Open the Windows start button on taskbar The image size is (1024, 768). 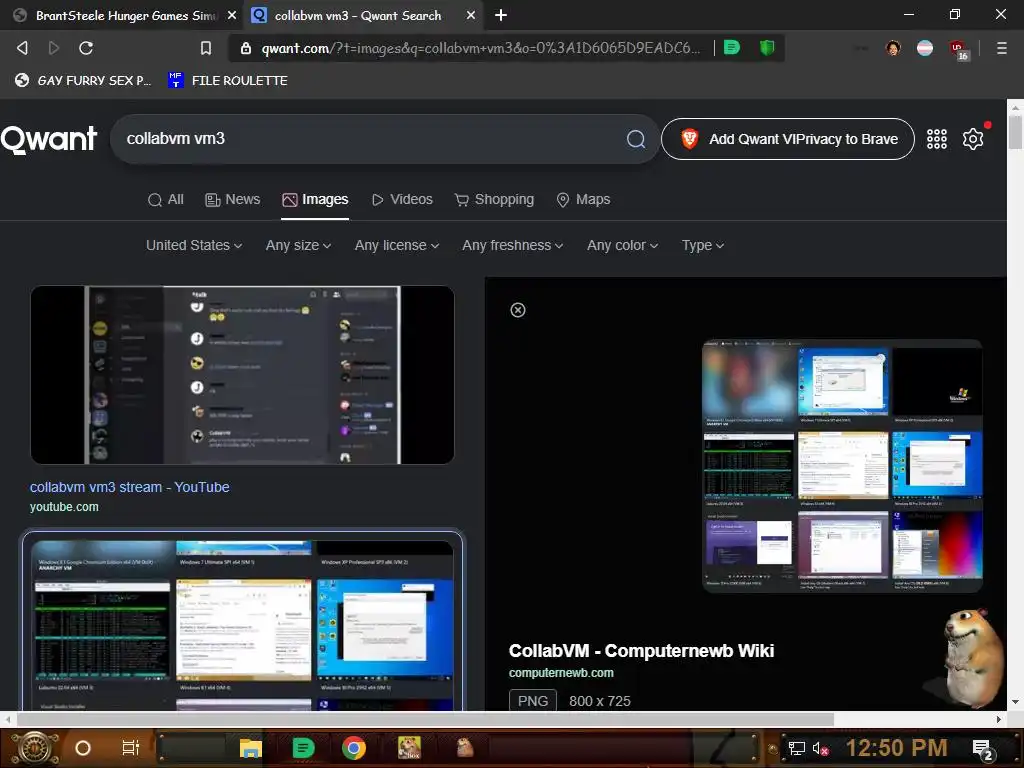(34, 748)
